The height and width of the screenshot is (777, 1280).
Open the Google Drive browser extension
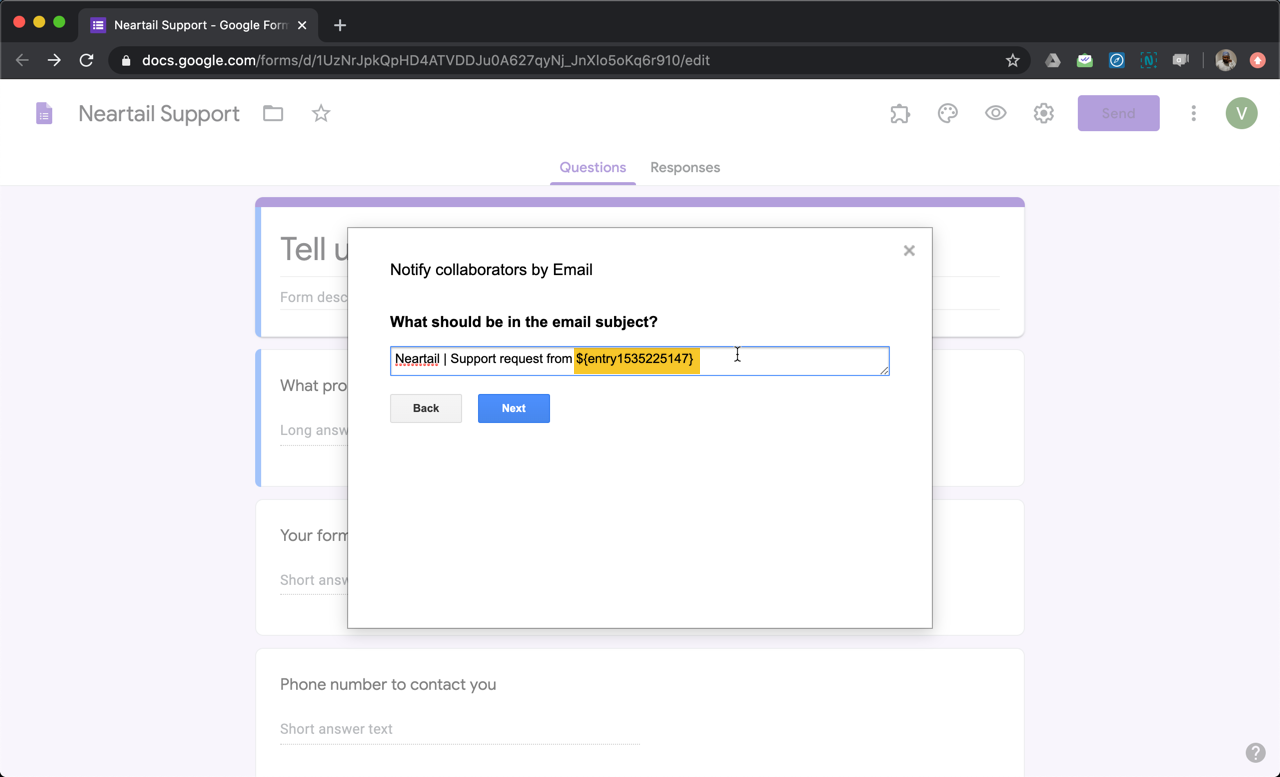[x=1052, y=60]
